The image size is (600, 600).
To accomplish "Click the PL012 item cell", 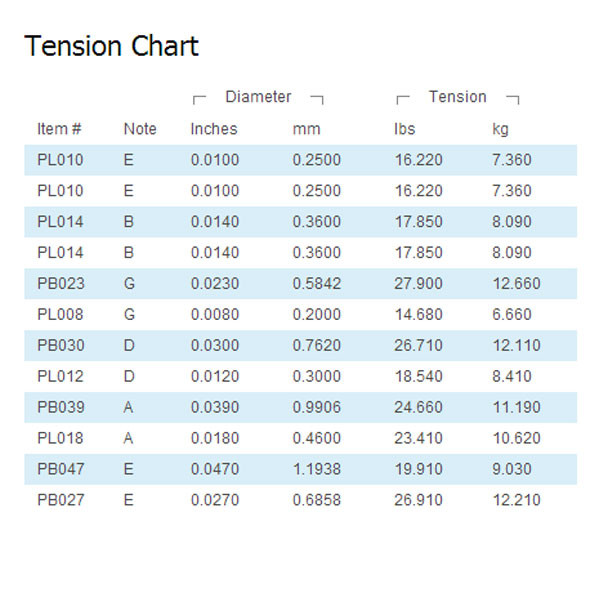I will [x=61, y=377].
